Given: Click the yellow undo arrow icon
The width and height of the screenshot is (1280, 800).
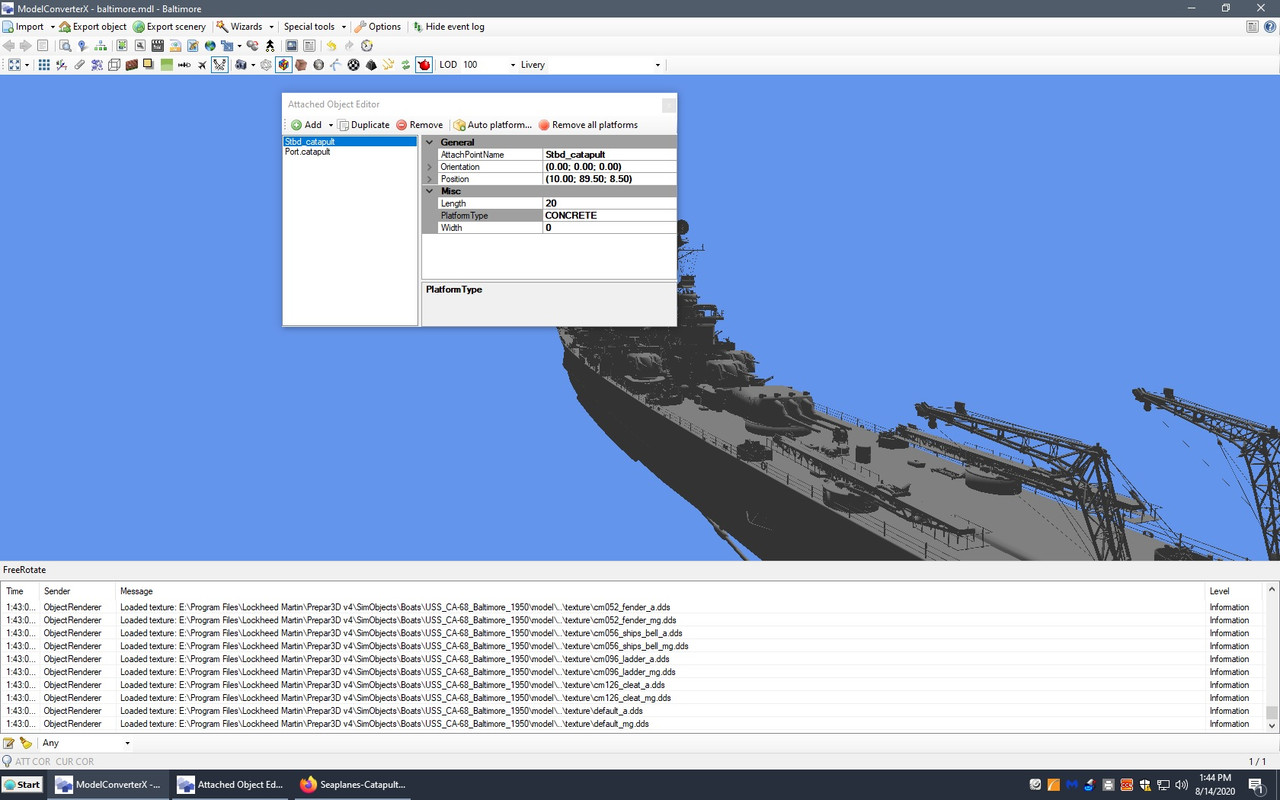Looking at the screenshot, I should [x=331, y=45].
